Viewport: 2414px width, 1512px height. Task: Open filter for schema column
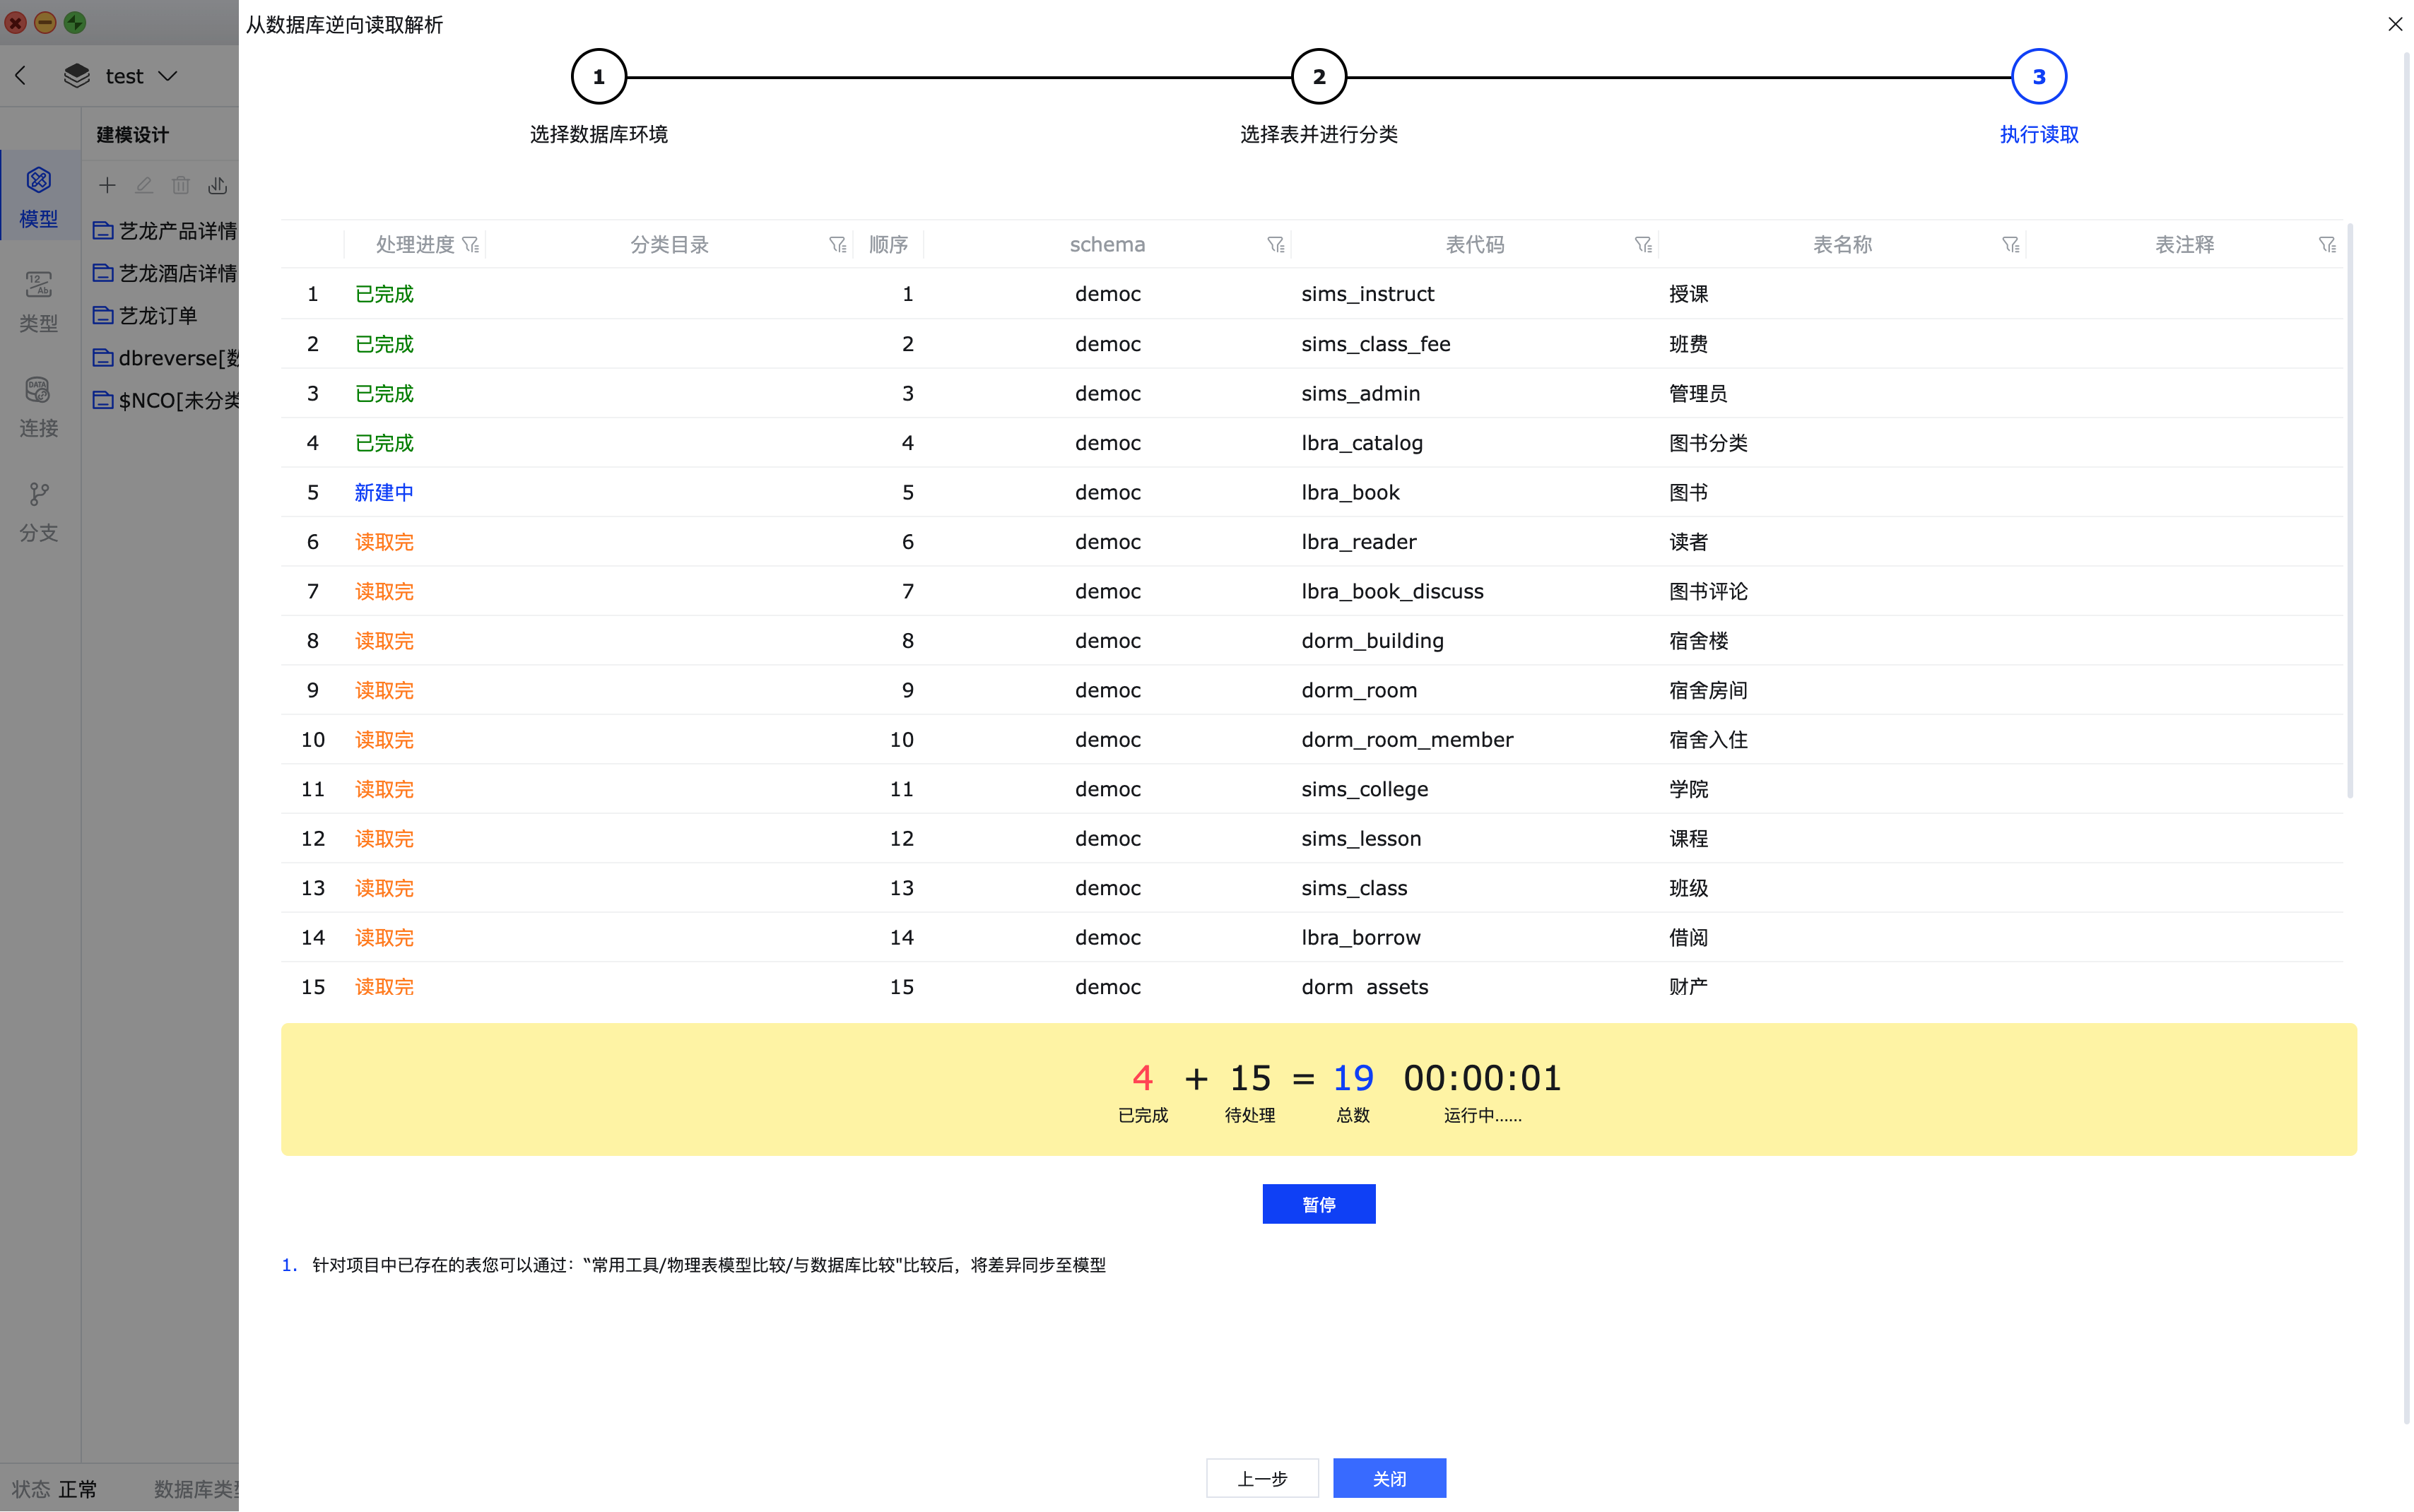tap(1275, 245)
